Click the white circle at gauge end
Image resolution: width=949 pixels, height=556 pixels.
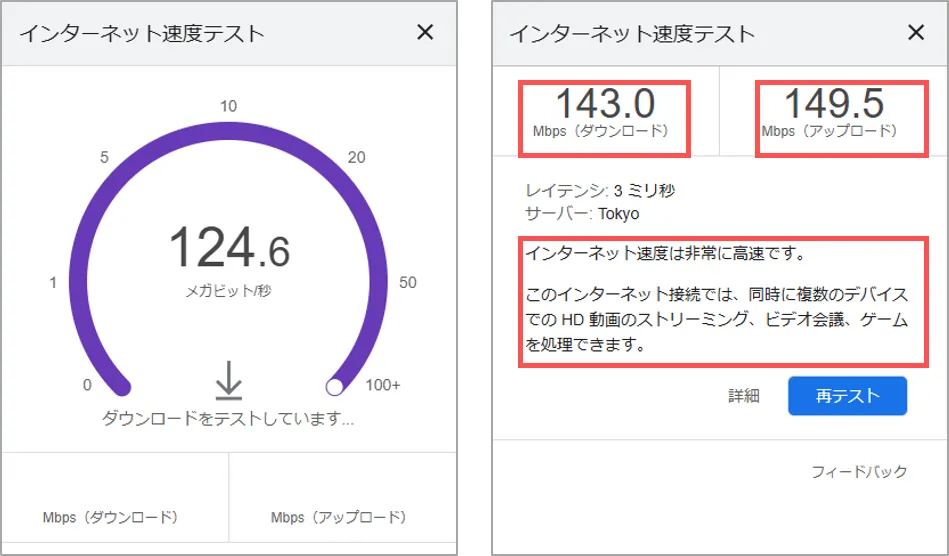tap(336, 386)
